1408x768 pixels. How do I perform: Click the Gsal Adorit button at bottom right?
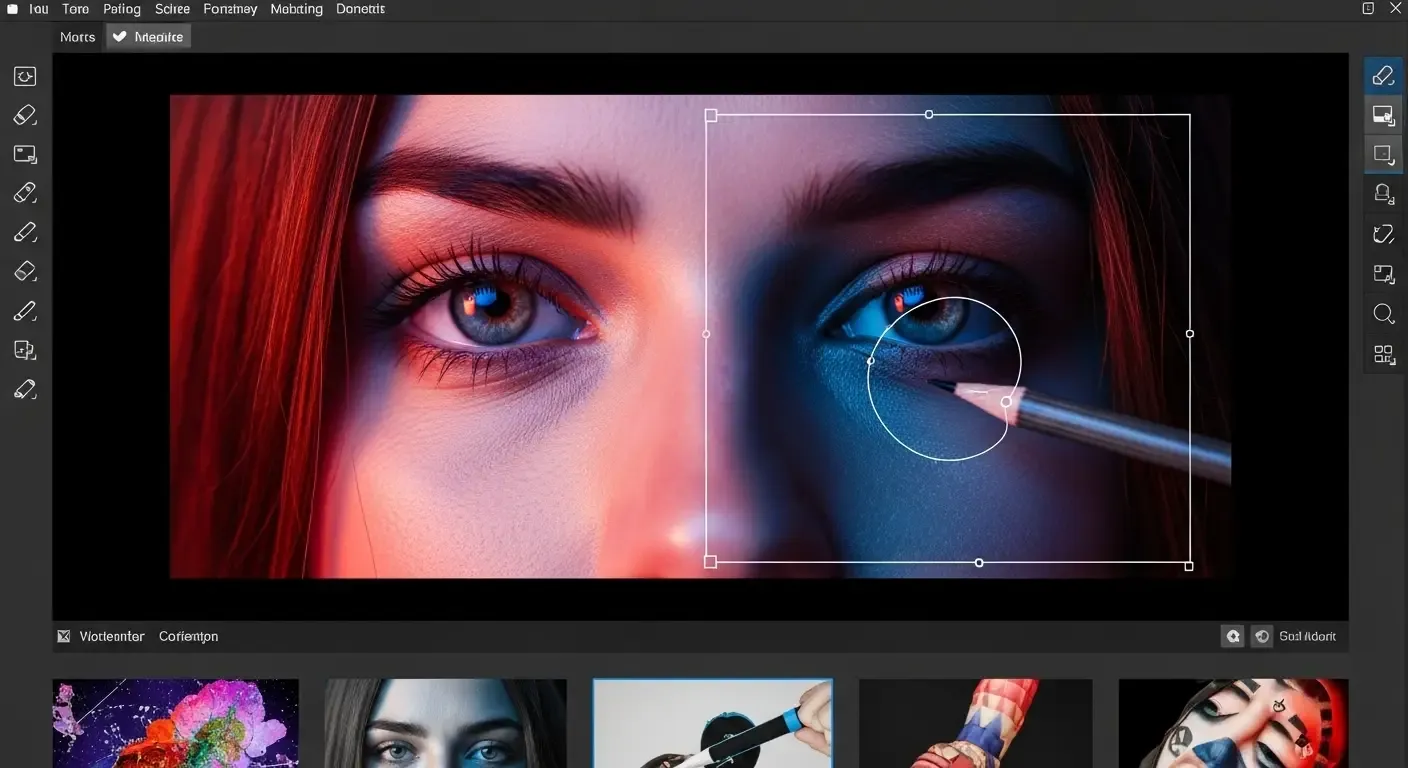tap(1308, 635)
